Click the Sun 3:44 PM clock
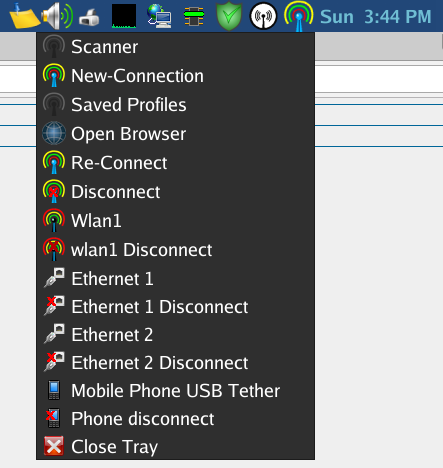Image resolution: width=443 pixels, height=468 pixels. point(376,17)
